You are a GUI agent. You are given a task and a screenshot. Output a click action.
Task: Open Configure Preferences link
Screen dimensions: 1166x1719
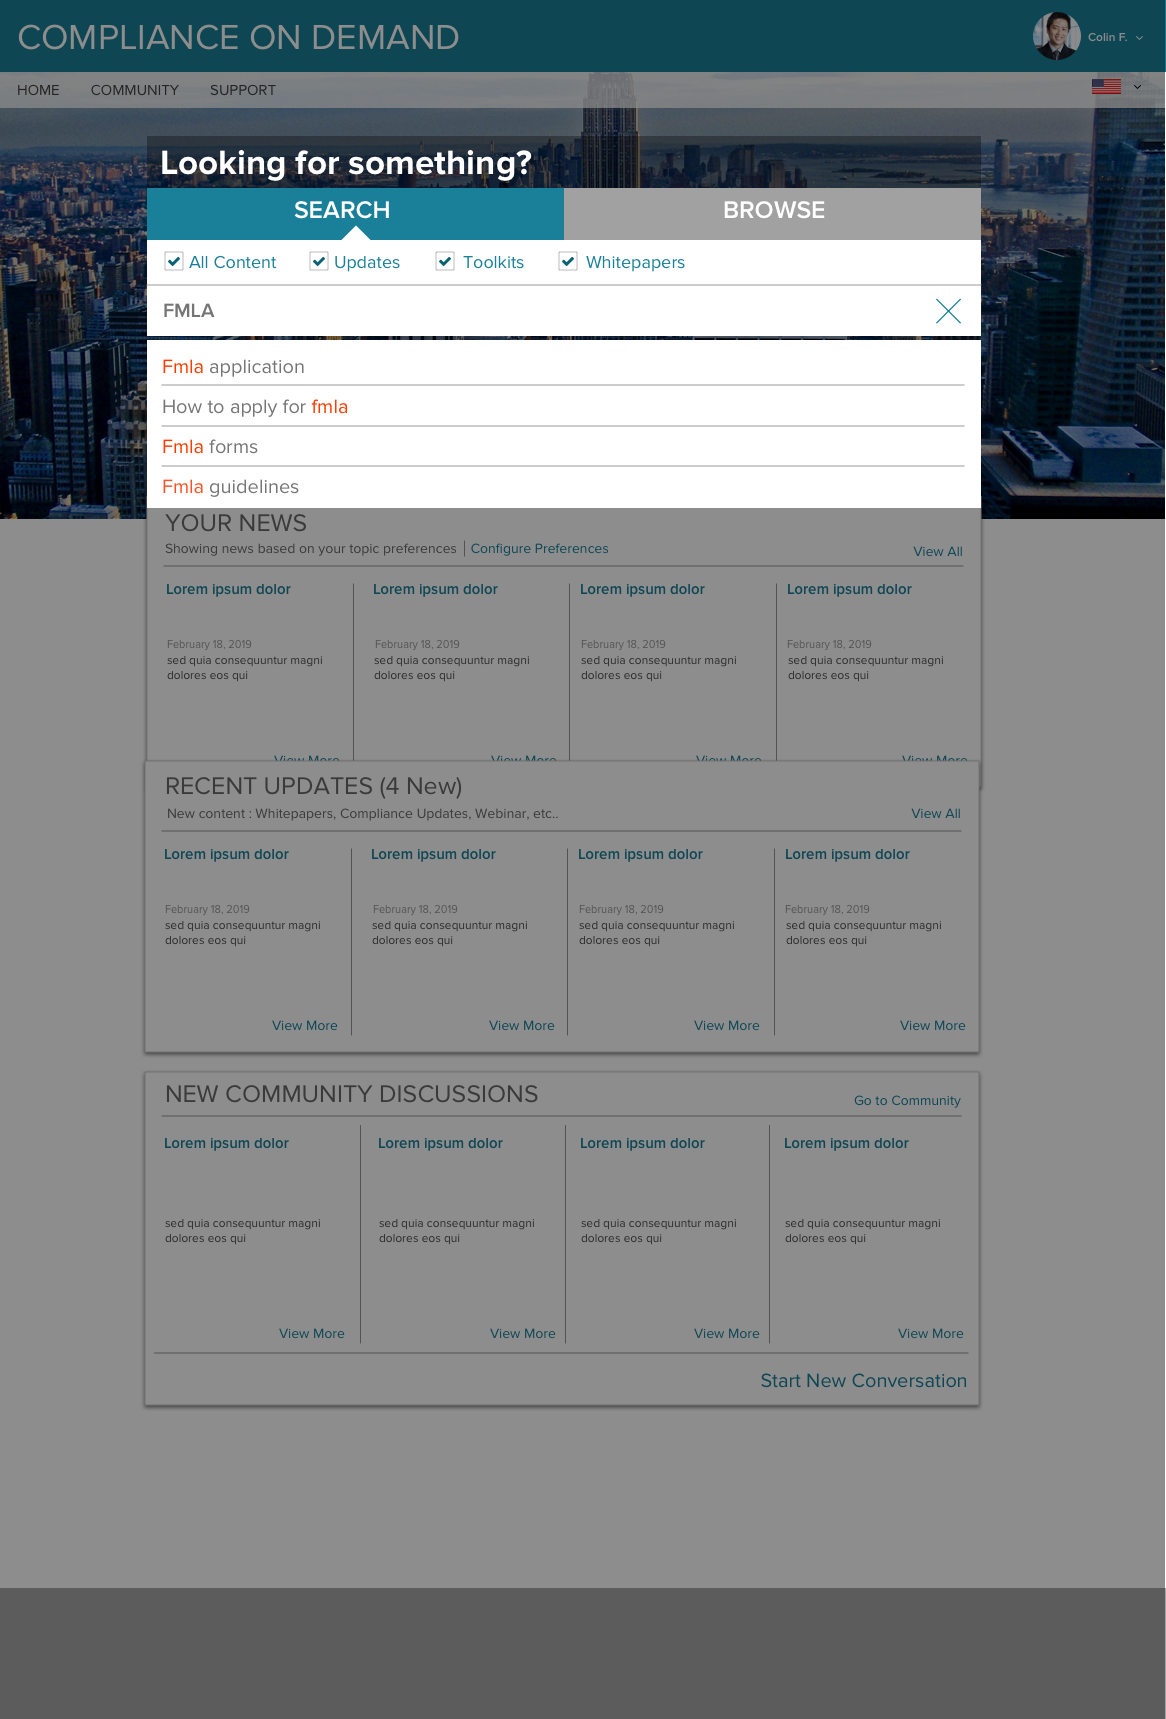click(x=539, y=548)
